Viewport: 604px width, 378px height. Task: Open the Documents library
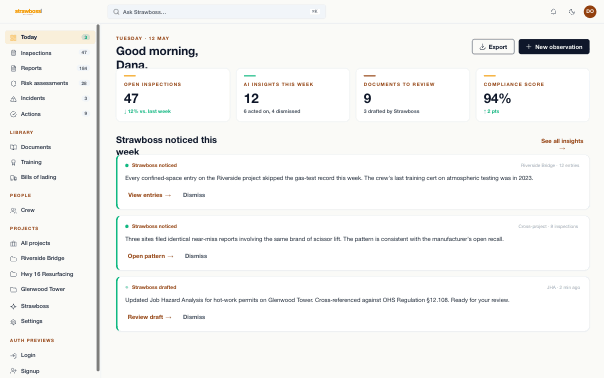(50, 147)
